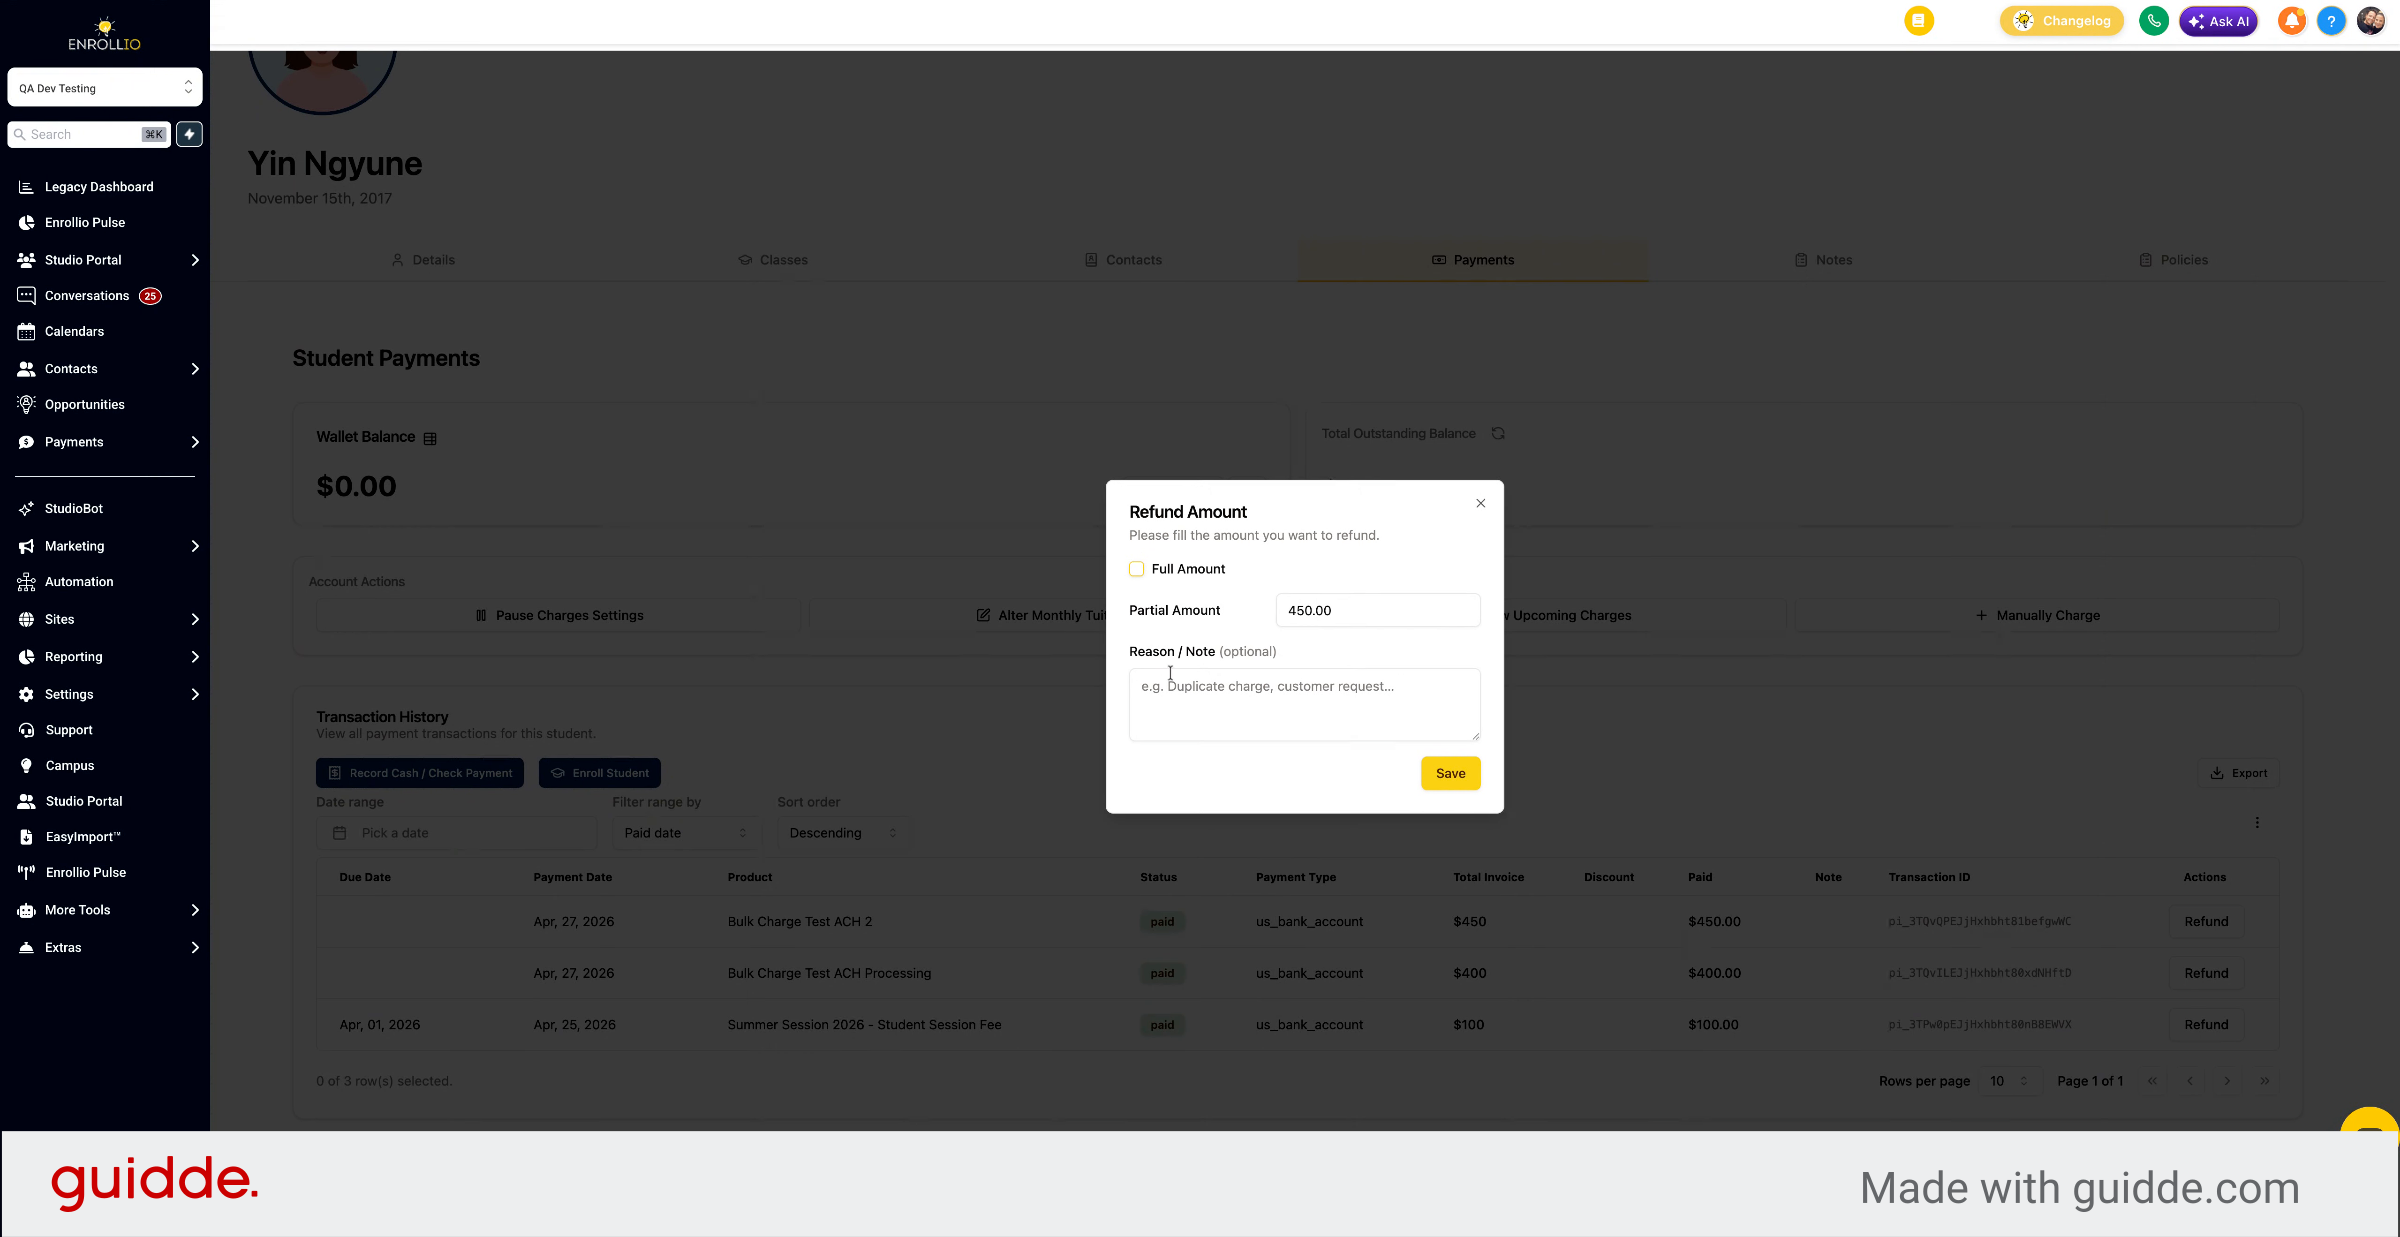Click the Changelog button in the top bar
The image size is (2400, 1237).
2061,21
